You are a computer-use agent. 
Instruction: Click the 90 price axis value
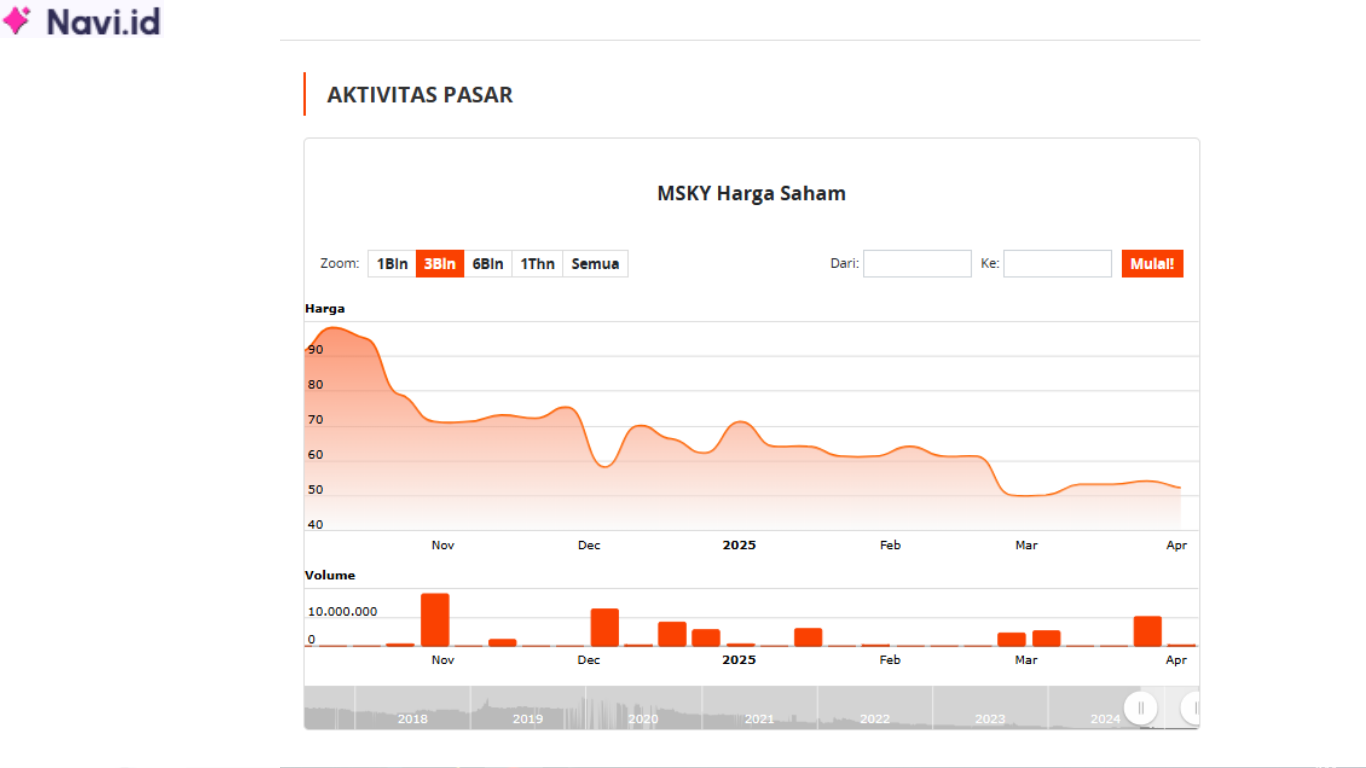point(316,350)
